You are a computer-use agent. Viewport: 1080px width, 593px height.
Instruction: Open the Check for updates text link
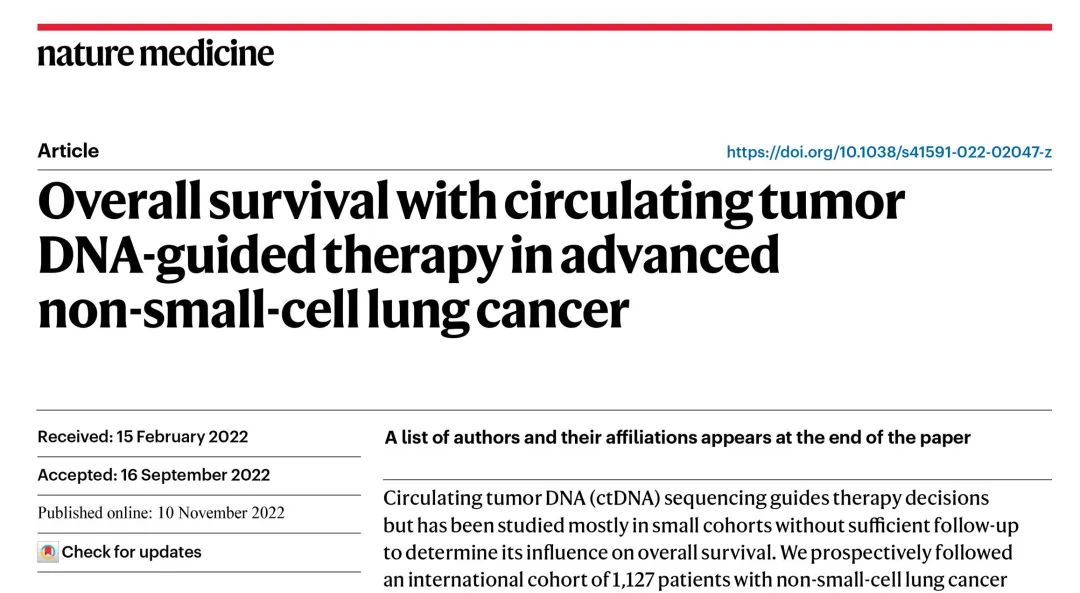pos(131,552)
